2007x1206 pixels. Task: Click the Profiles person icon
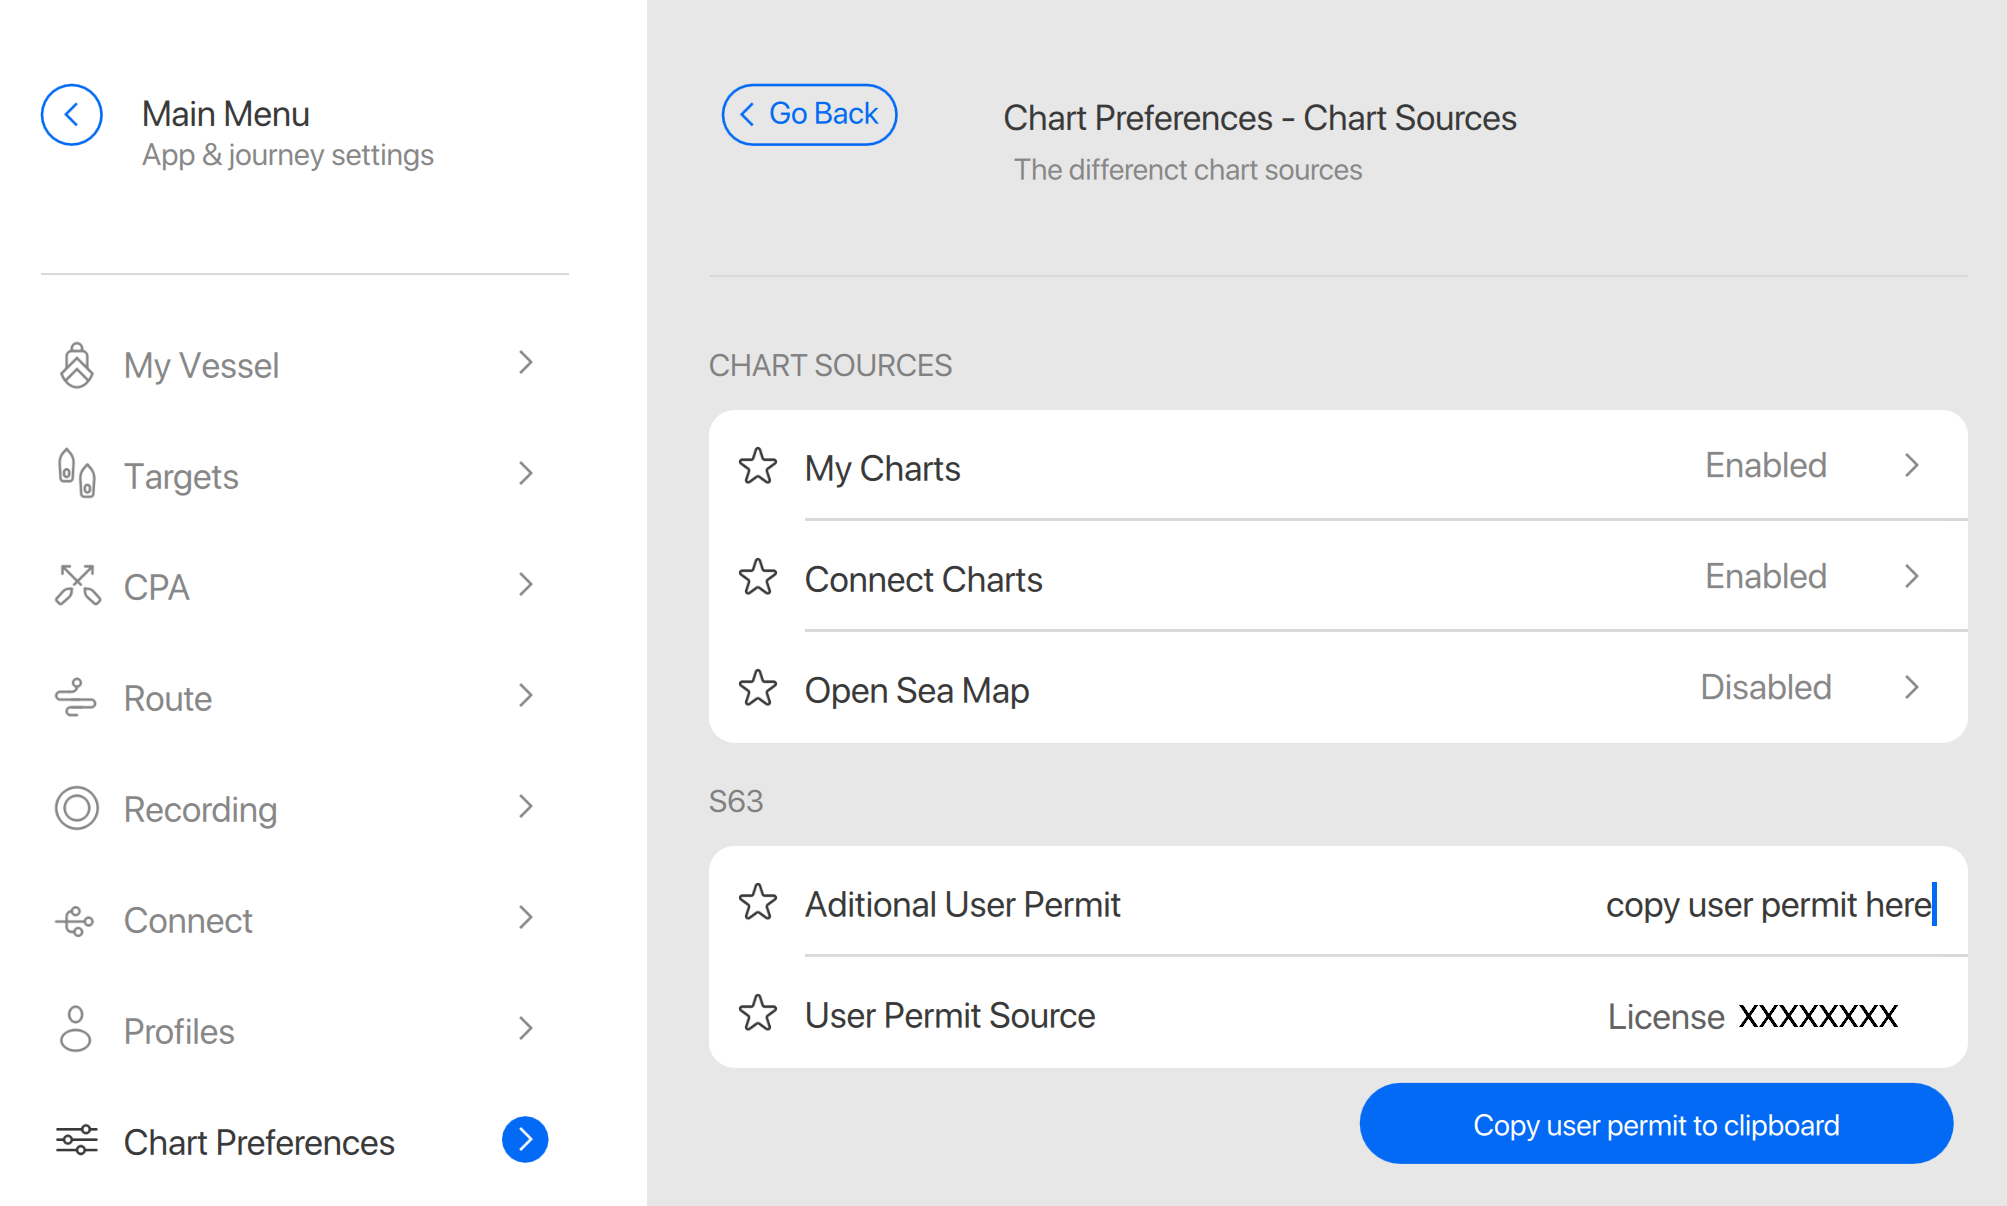76,1029
